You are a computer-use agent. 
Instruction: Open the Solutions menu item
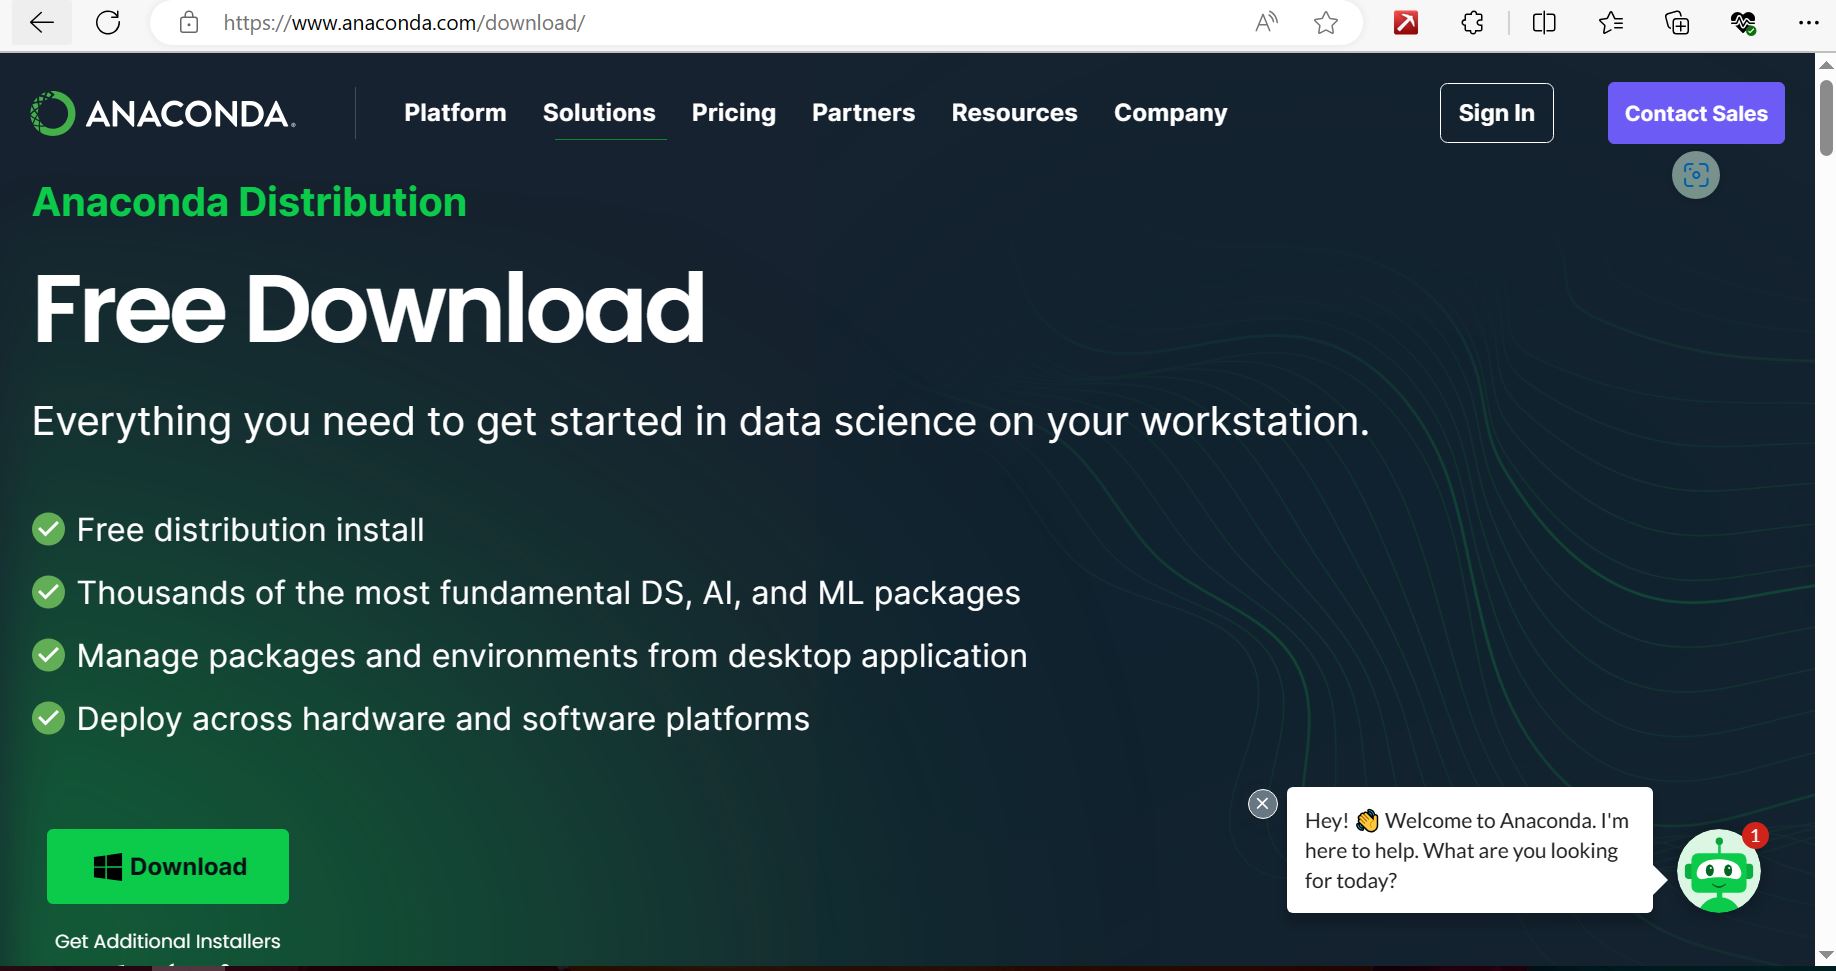point(599,113)
